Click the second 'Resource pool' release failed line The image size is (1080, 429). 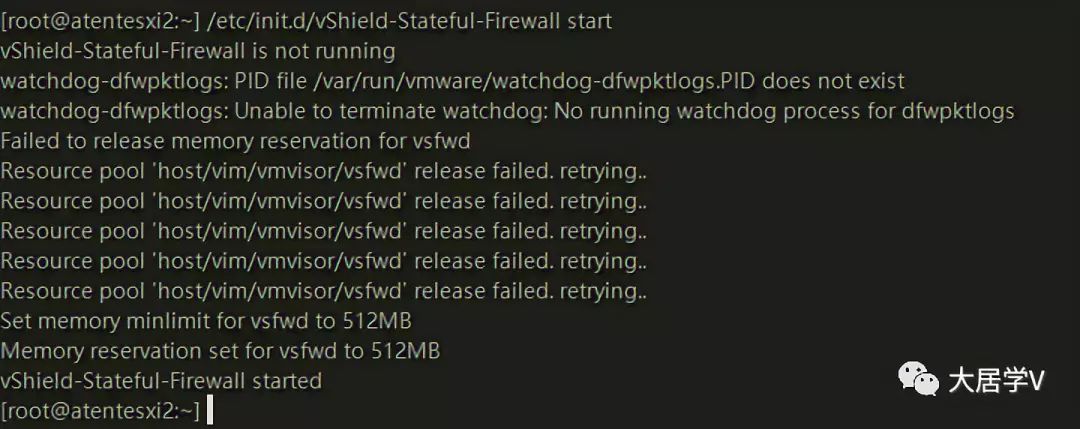pyautogui.click(x=324, y=201)
